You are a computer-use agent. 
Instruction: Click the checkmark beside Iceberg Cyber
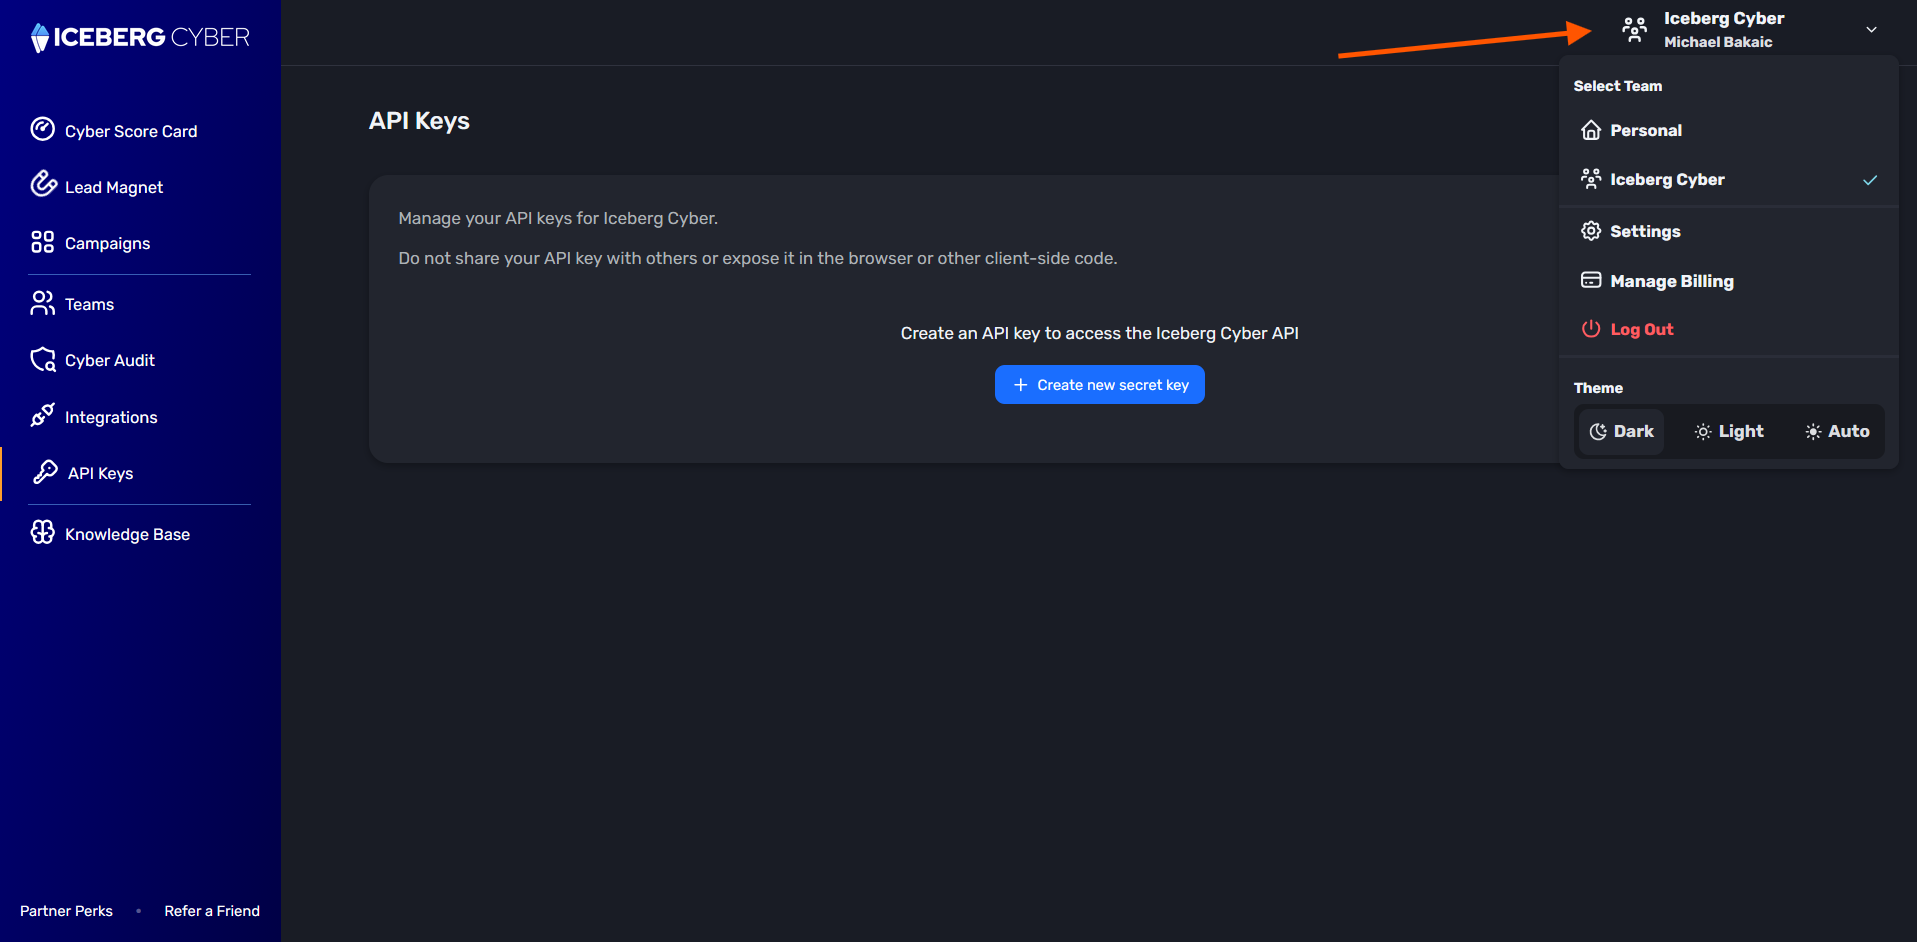coord(1870,180)
